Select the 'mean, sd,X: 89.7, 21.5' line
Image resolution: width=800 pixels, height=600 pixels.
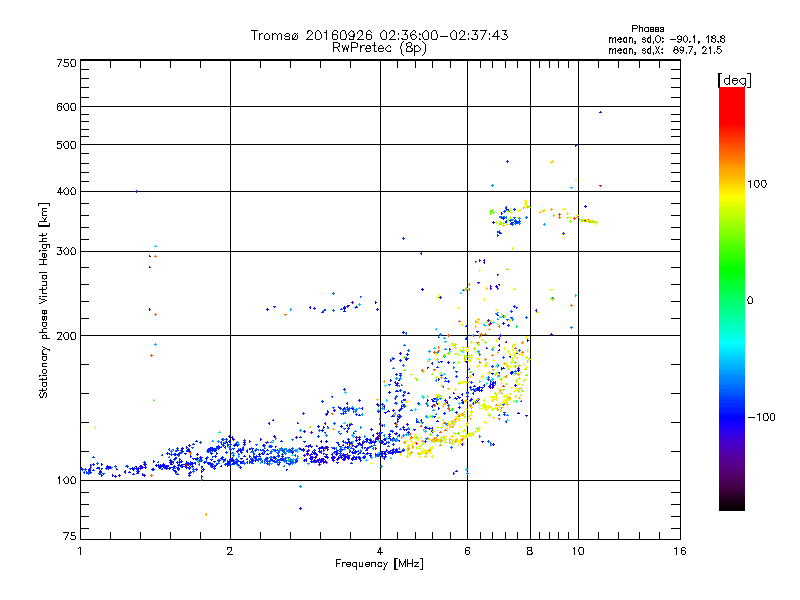click(x=665, y=50)
